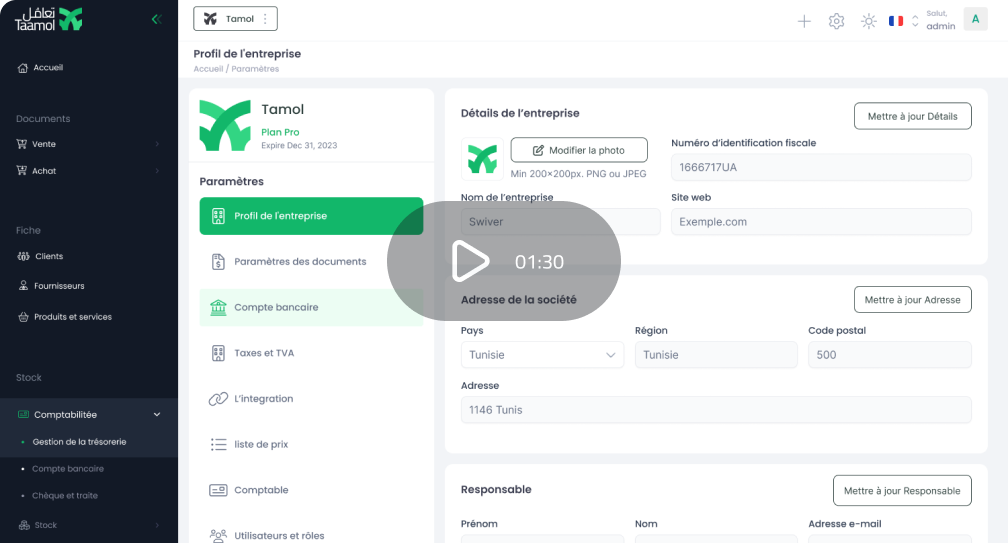
Task: Click the Taxes et TVA icon
Action: pyautogui.click(x=219, y=353)
